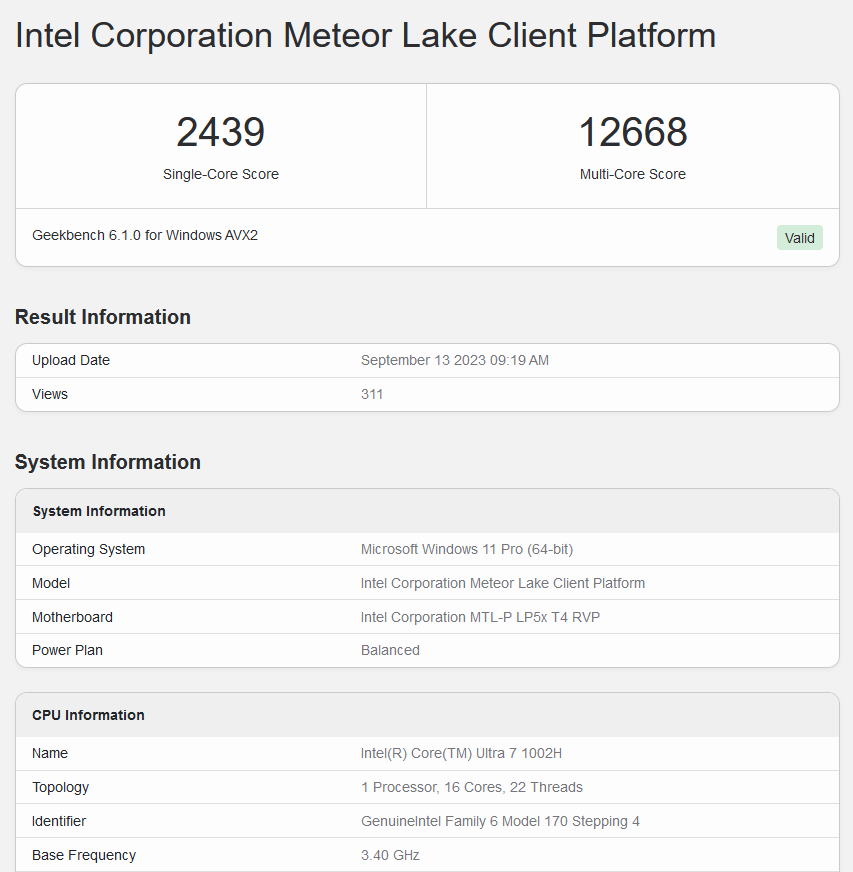
Task: Click the Single-Core Score label
Action: coord(220,174)
